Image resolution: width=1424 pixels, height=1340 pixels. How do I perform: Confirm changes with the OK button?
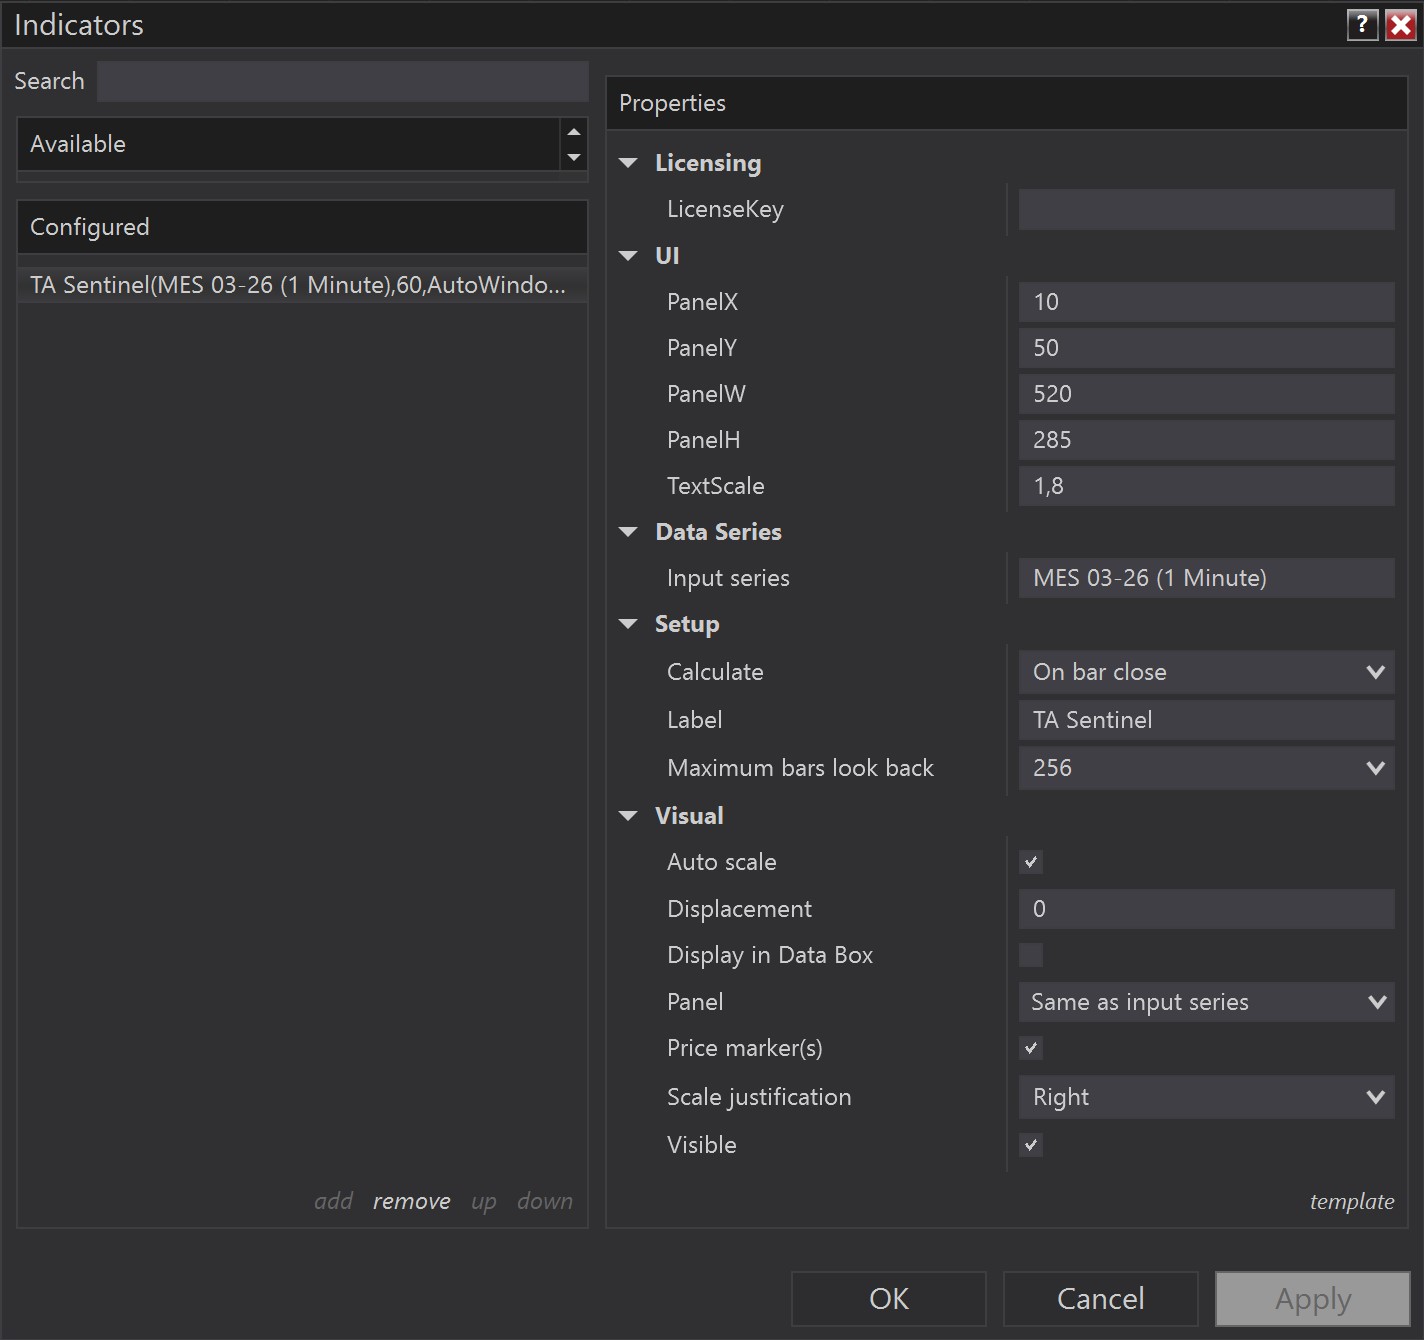pos(887,1298)
